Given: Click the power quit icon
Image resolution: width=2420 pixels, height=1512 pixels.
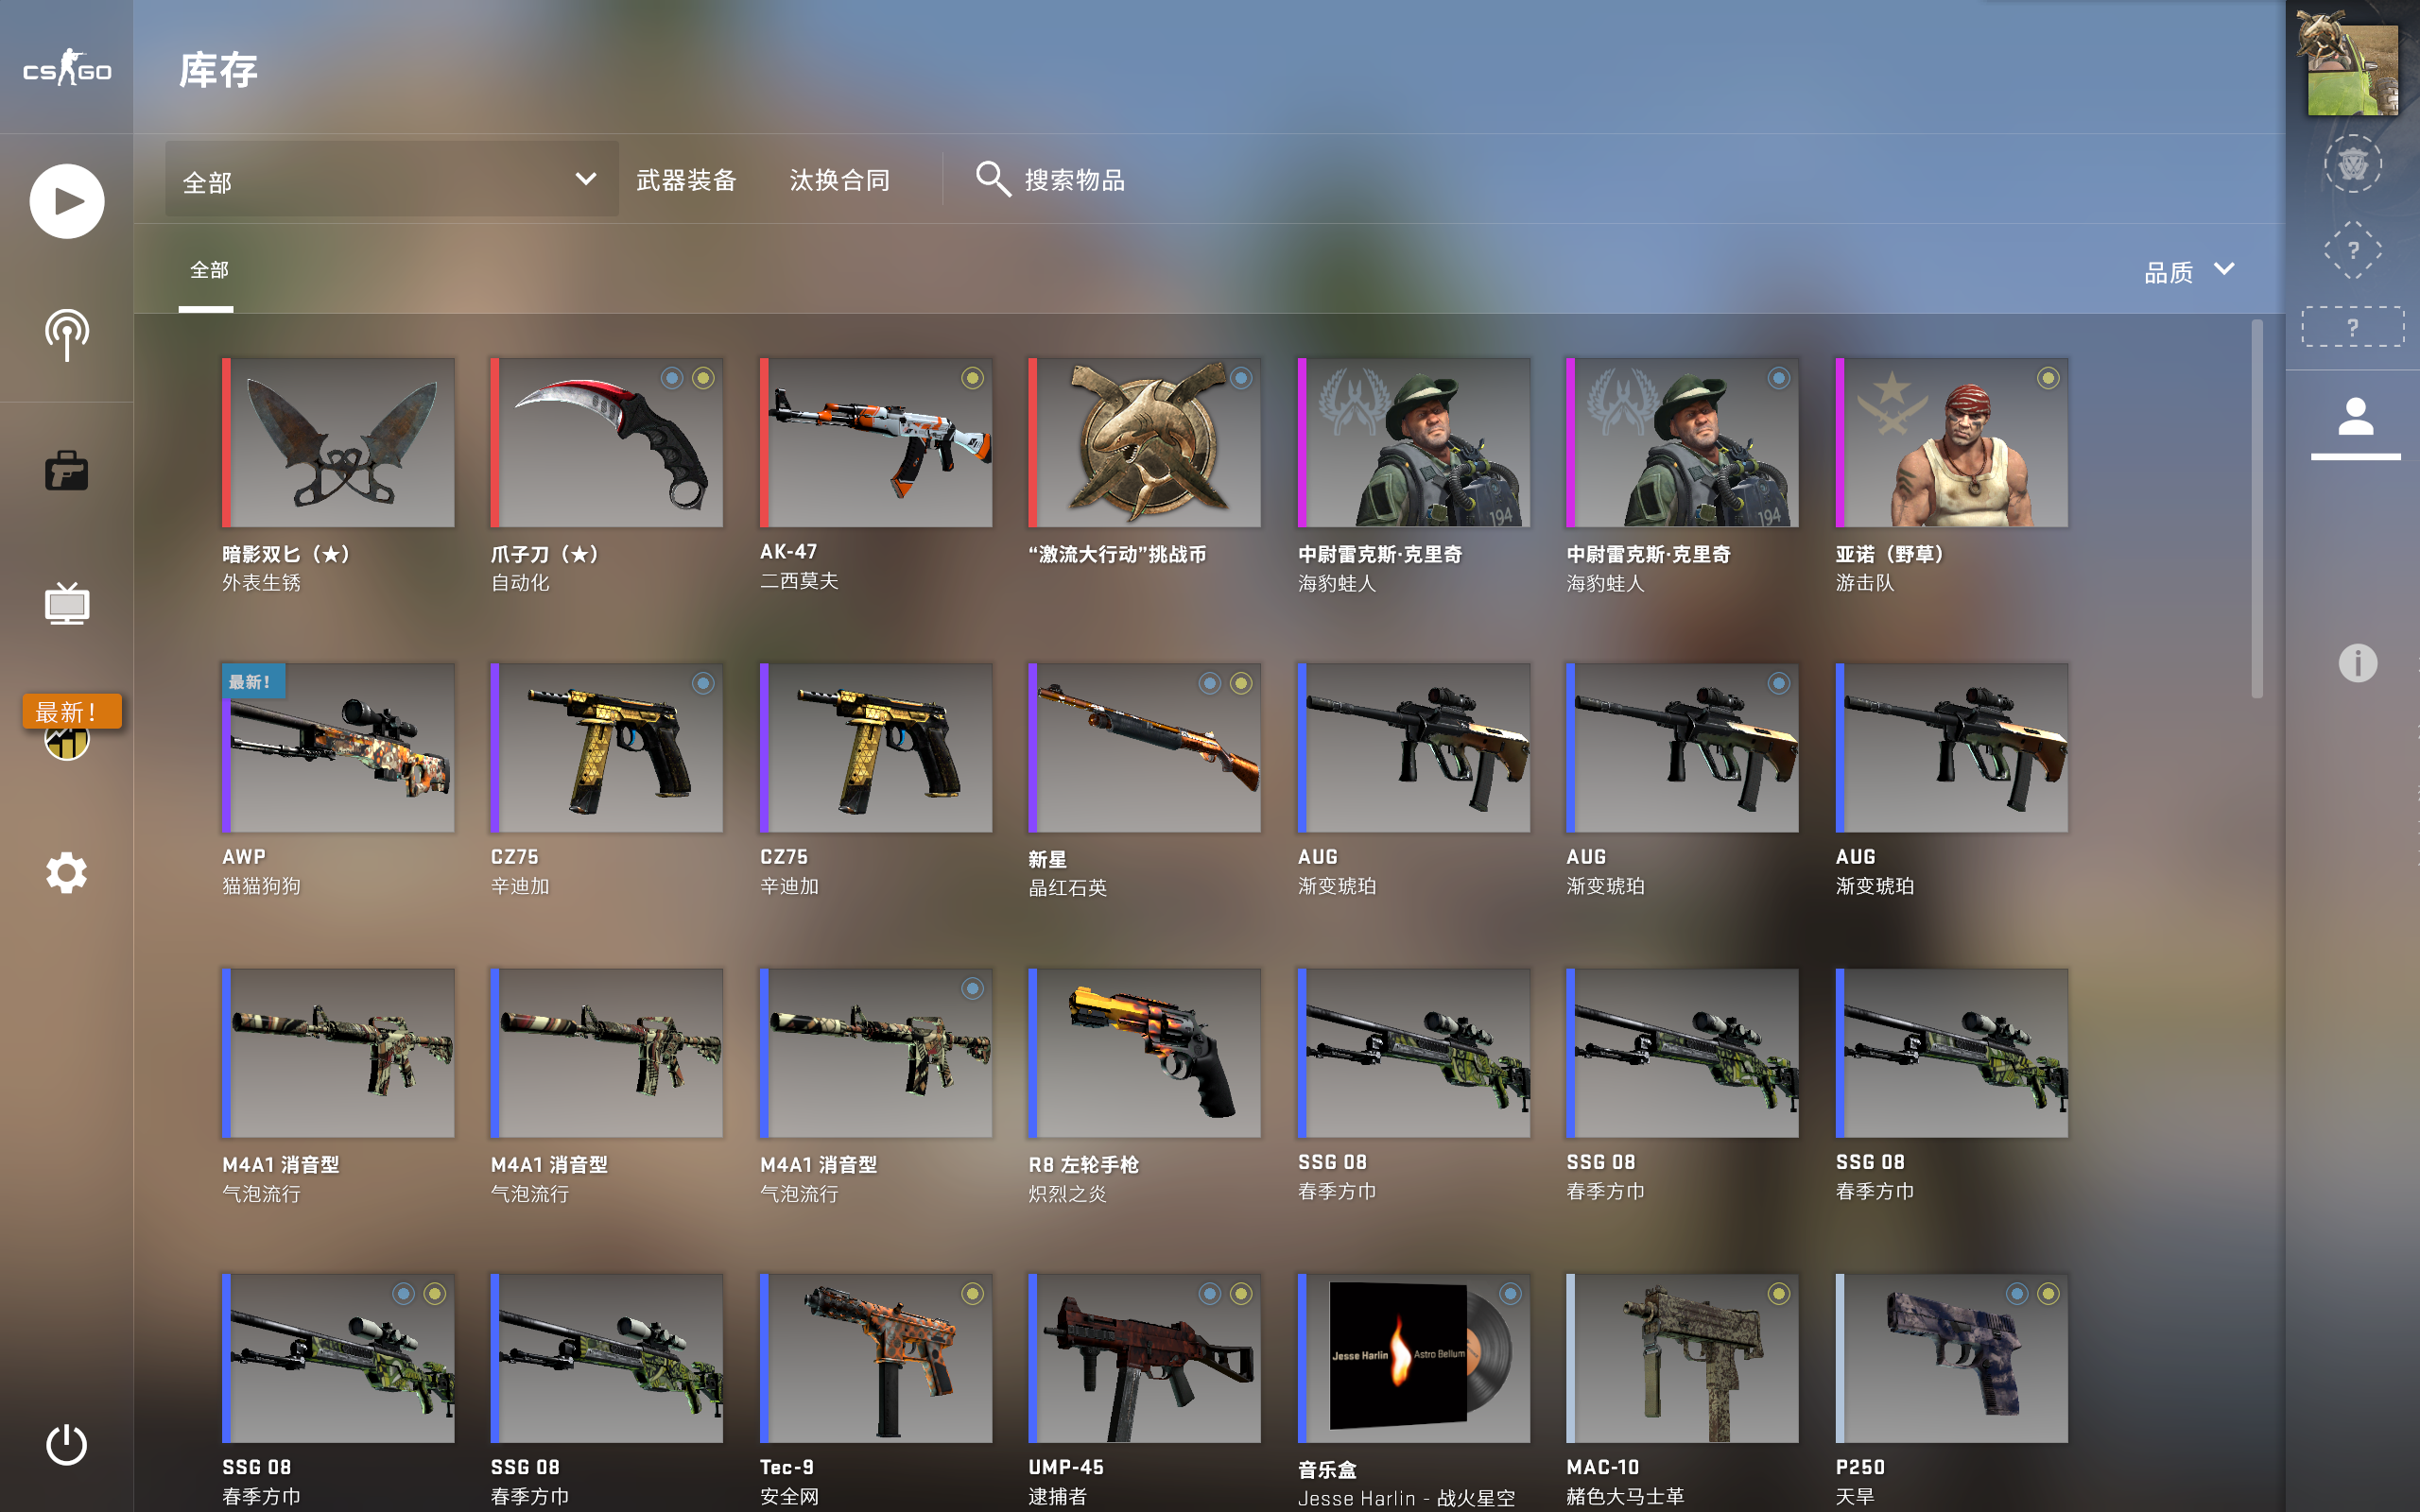Looking at the screenshot, I should (67, 1445).
